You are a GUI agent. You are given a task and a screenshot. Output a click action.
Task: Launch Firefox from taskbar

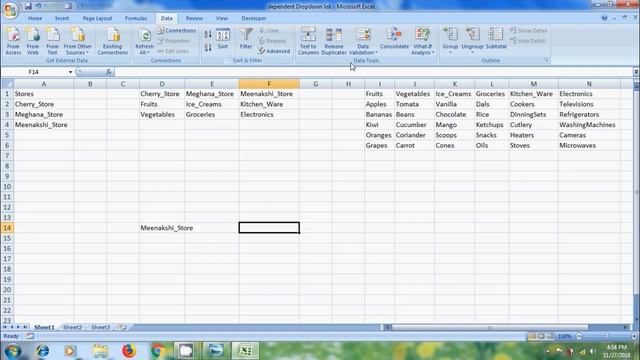coord(129,351)
